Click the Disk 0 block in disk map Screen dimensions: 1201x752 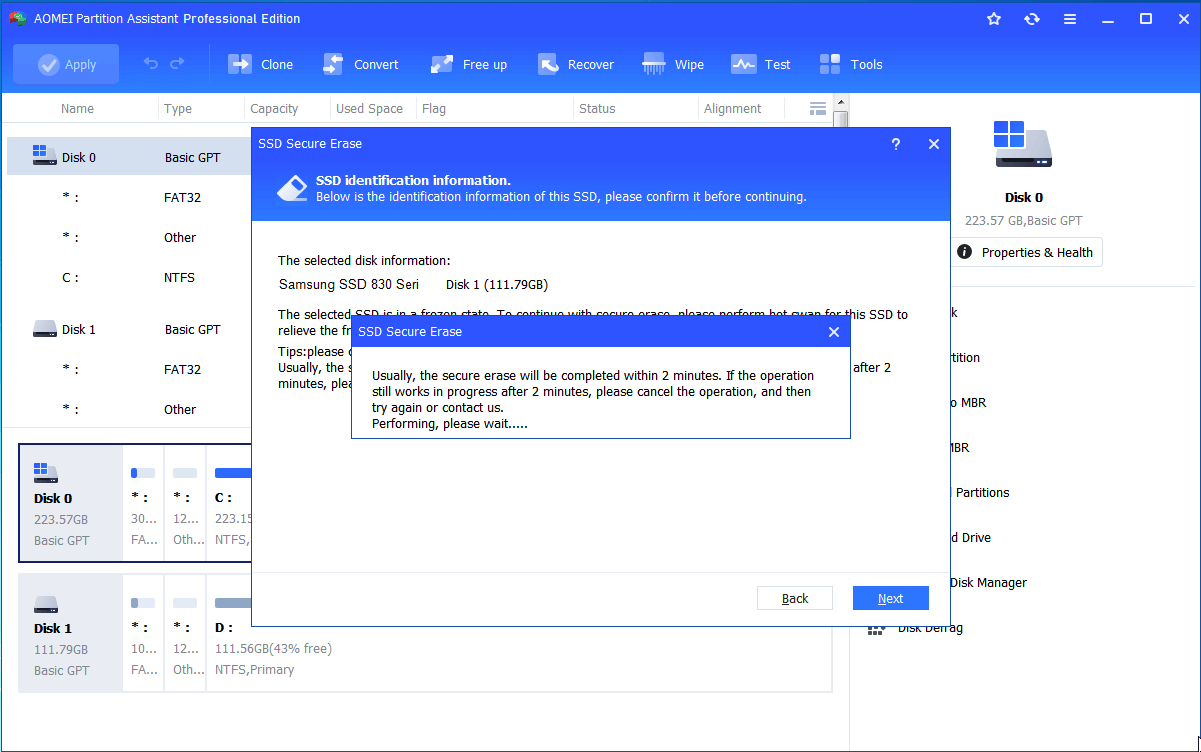tap(70, 503)
